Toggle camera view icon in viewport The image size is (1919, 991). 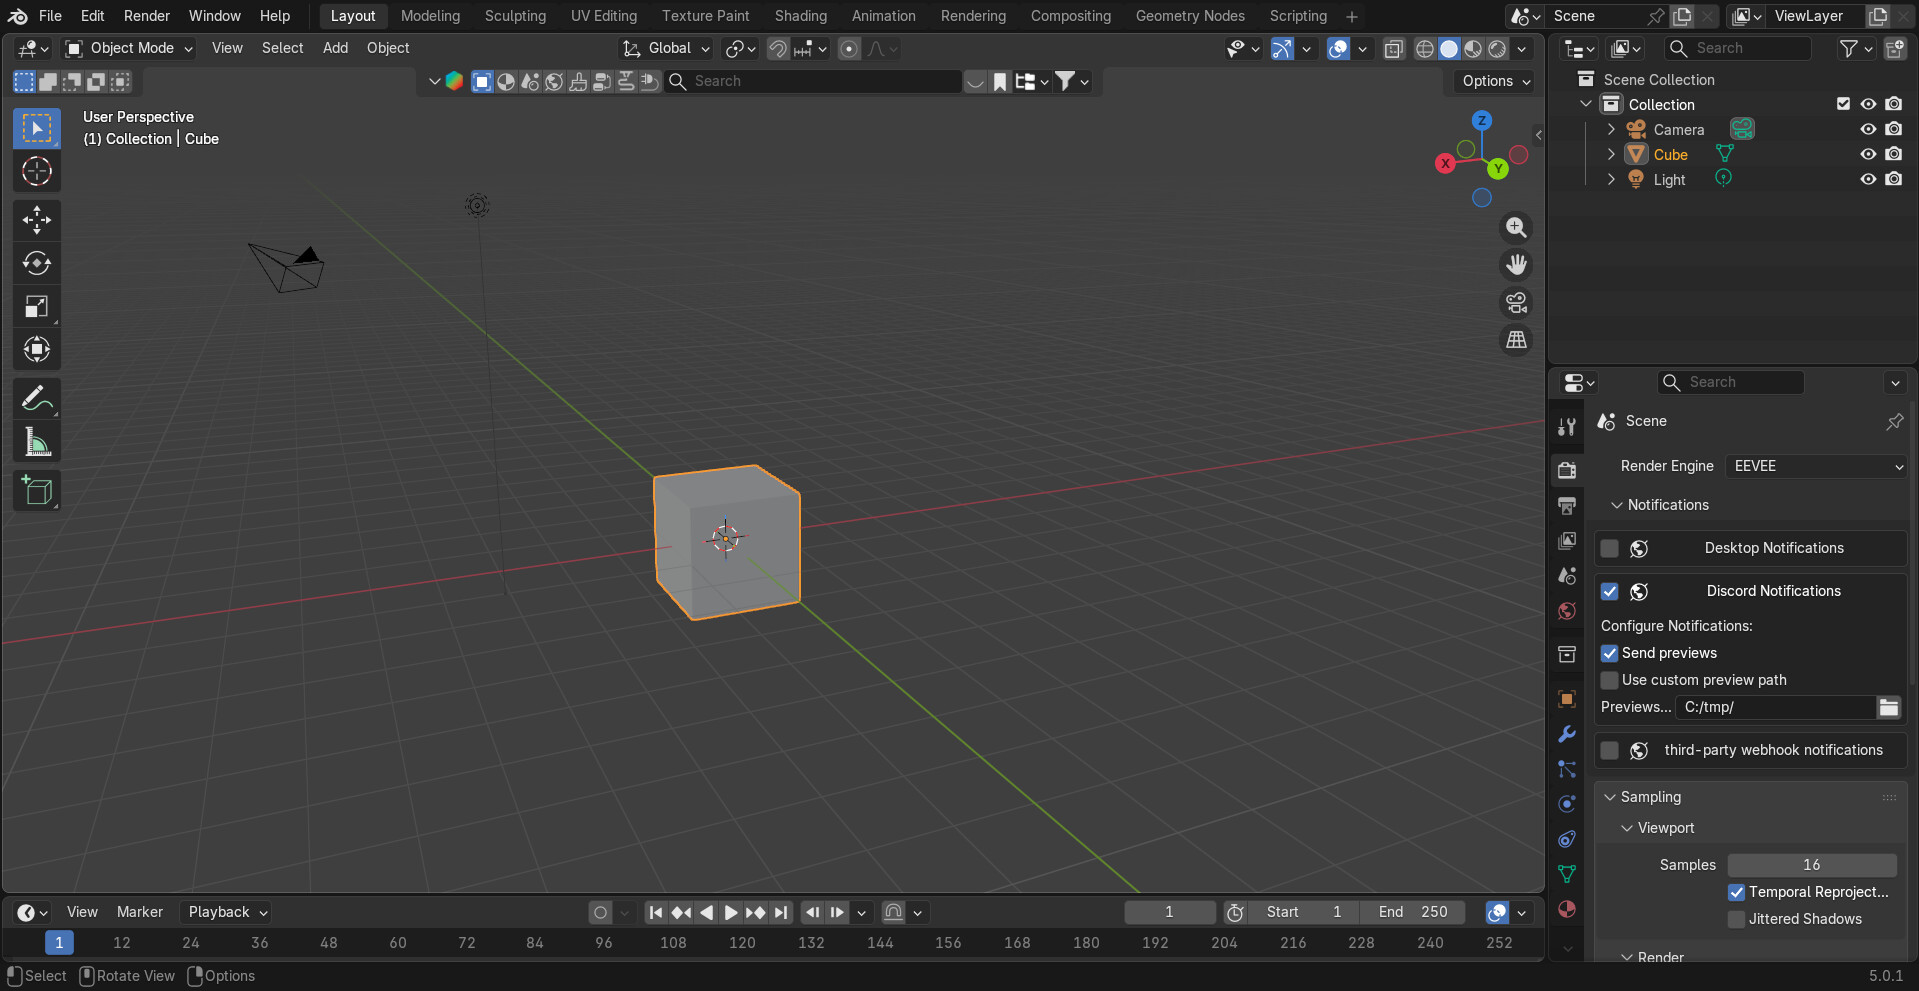tap(1517, 302)
